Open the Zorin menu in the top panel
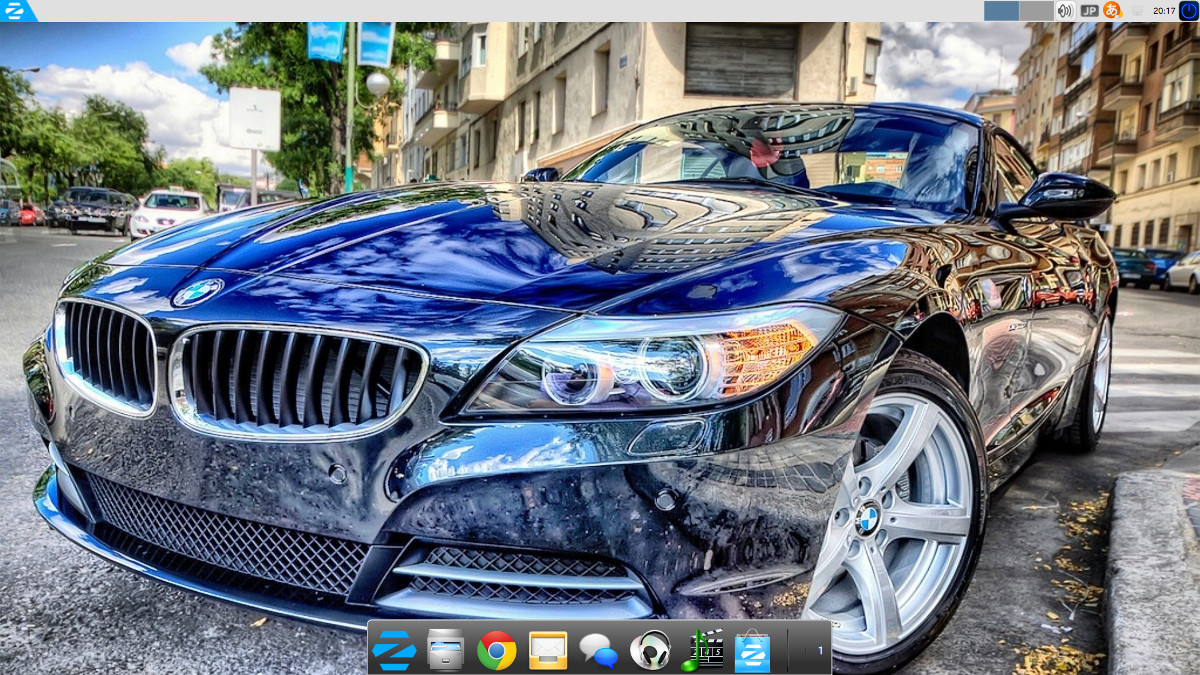Image resolution: width=1200 pixels, height=675 pixels. 17,10
